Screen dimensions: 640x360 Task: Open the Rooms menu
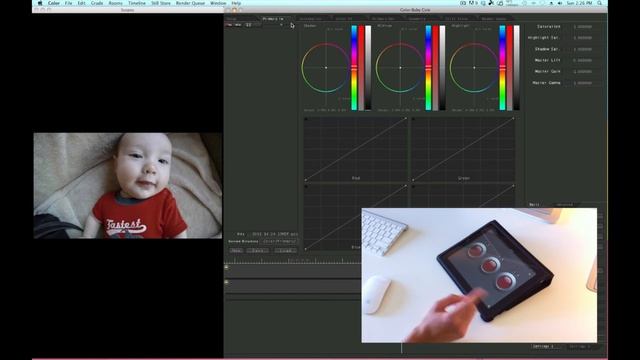pos(116,3)
